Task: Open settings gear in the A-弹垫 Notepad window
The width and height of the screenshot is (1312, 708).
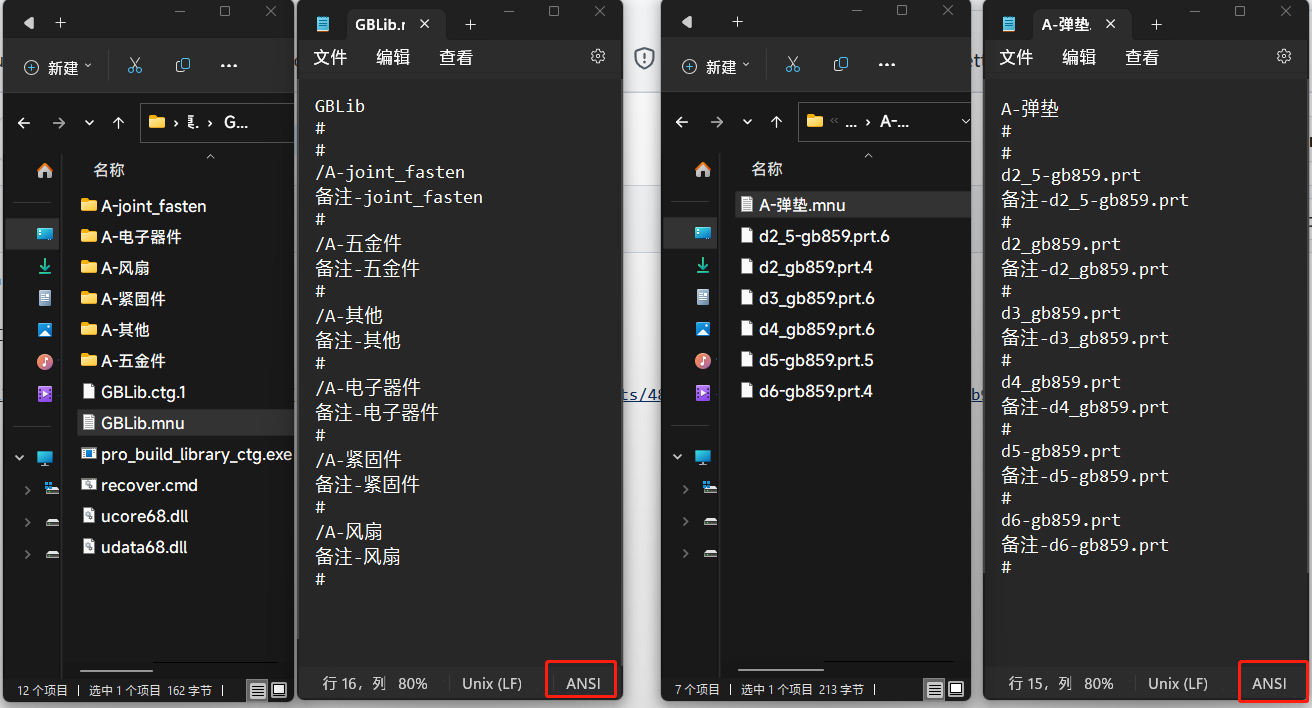Action: (1283, 57)
